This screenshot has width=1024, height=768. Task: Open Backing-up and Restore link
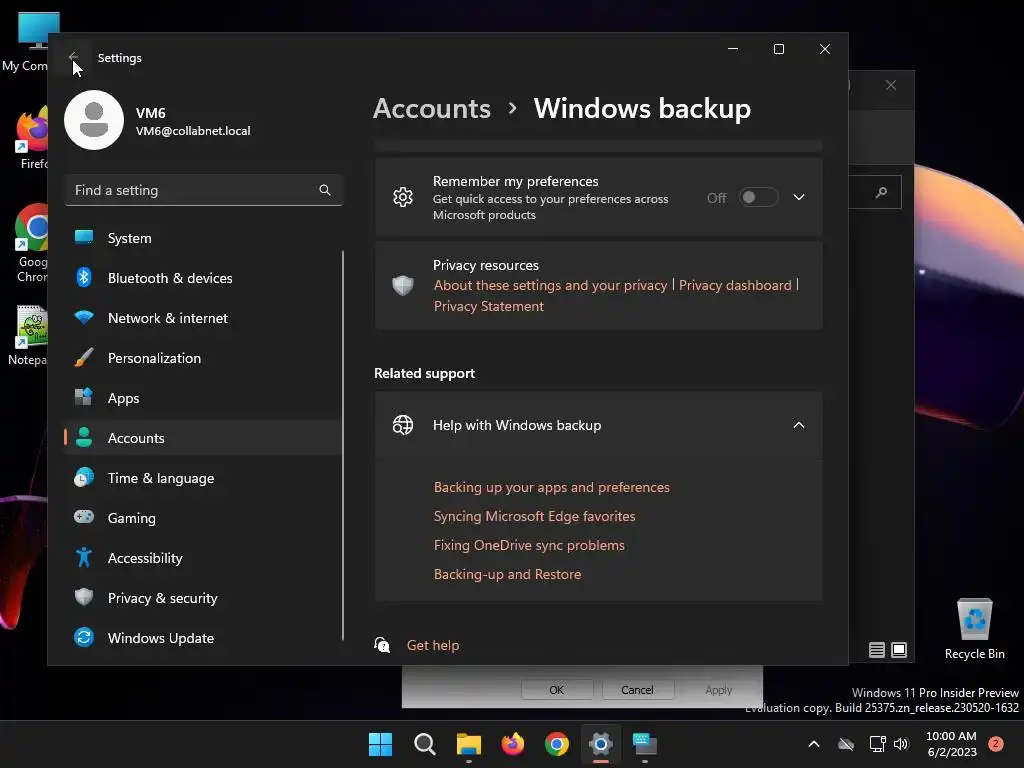click(507, 574)
